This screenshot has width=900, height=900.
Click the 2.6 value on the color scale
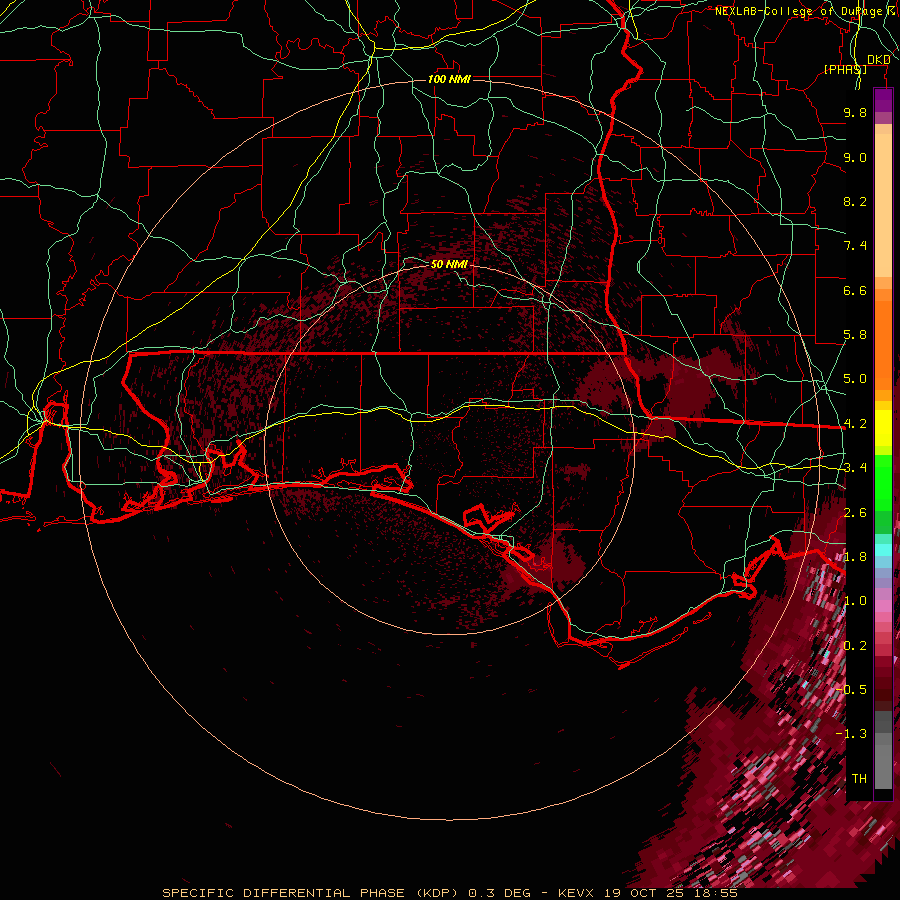(x=855, y=513)
